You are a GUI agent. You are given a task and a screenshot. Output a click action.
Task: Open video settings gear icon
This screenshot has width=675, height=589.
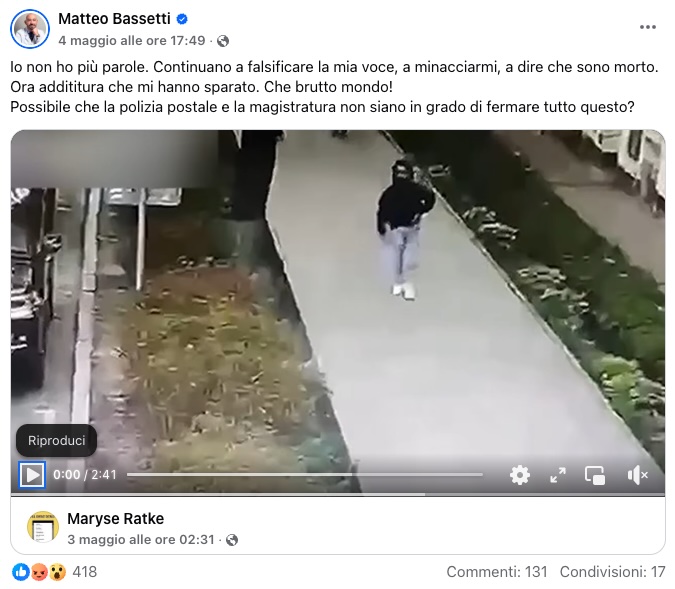[520, 475]
